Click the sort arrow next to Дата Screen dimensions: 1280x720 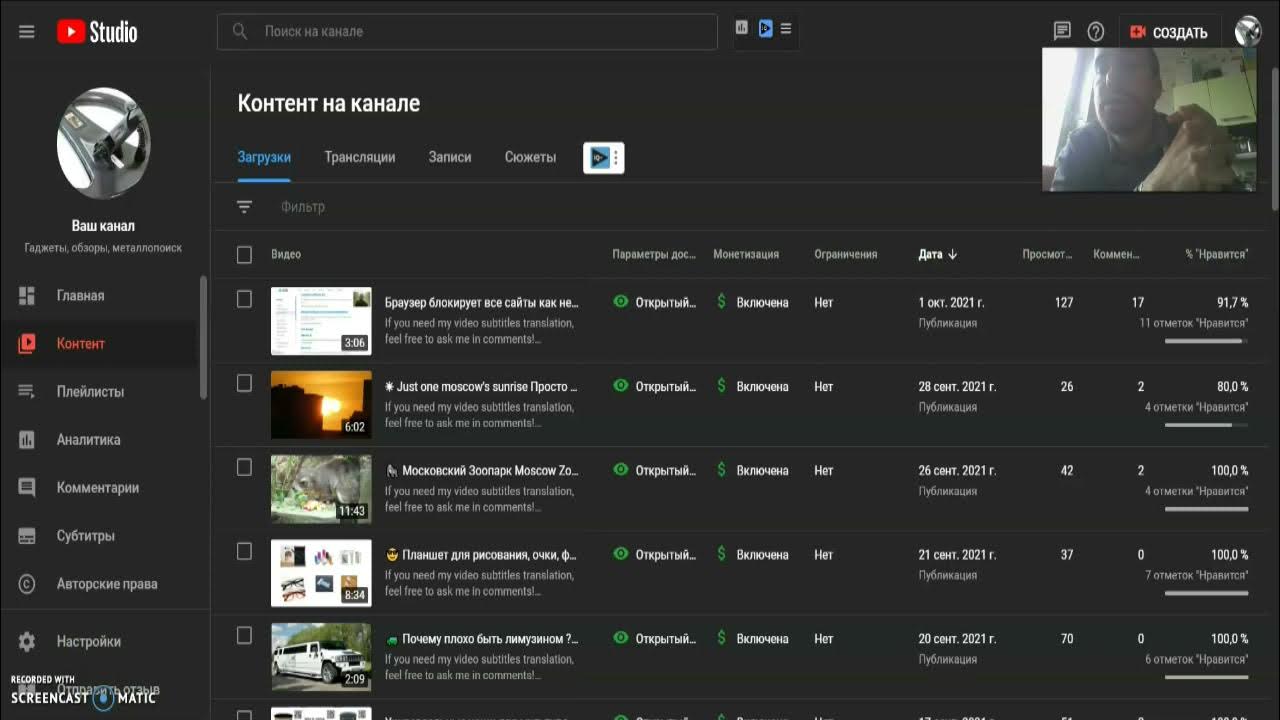953,255
